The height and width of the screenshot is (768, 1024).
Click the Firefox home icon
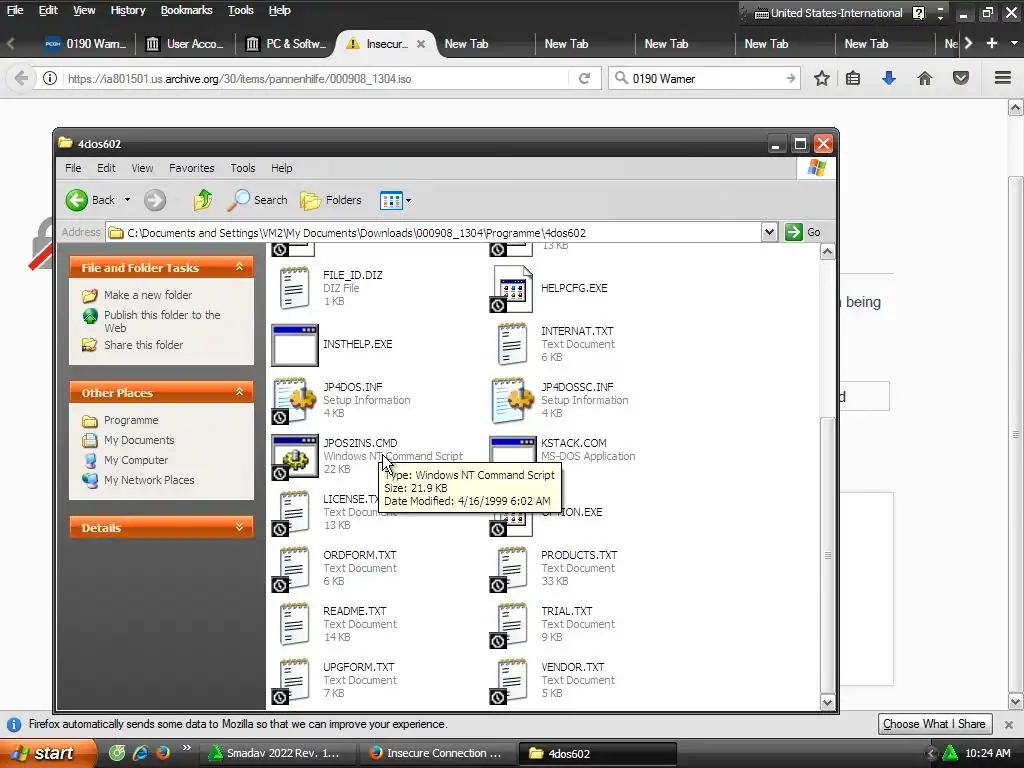pyautogui.click(x=925, y=78)
